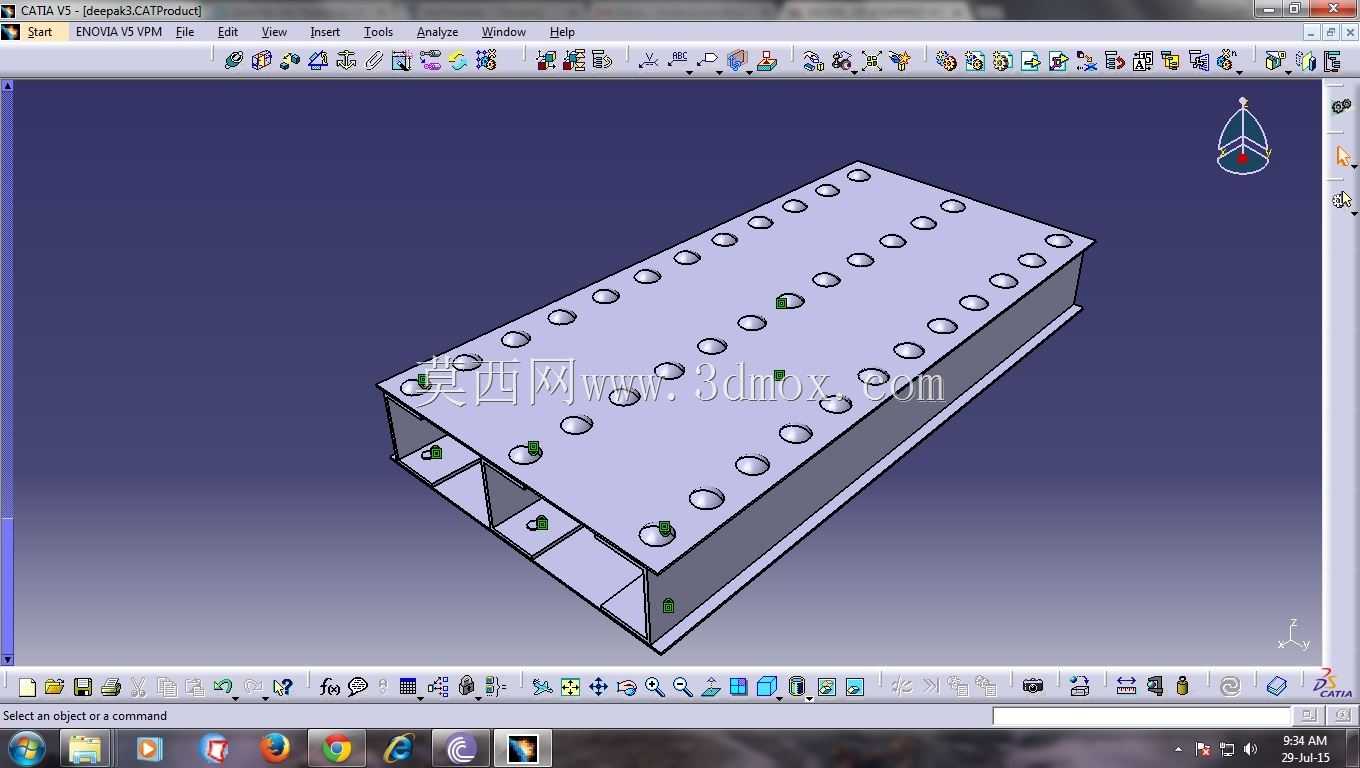Open the Start menu in CATIA
Viewport: 1360px width, 768px height.
tap(40, 32)
